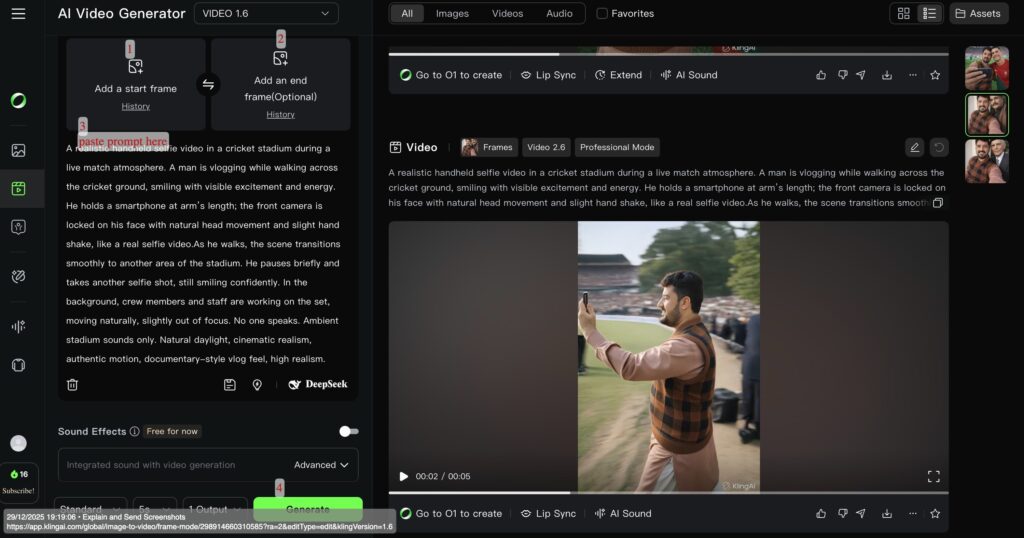Toggle the Sound Effects switch
Image resolution: width=1024 pixels, height=538 pixels.
(x=348, y=431)
